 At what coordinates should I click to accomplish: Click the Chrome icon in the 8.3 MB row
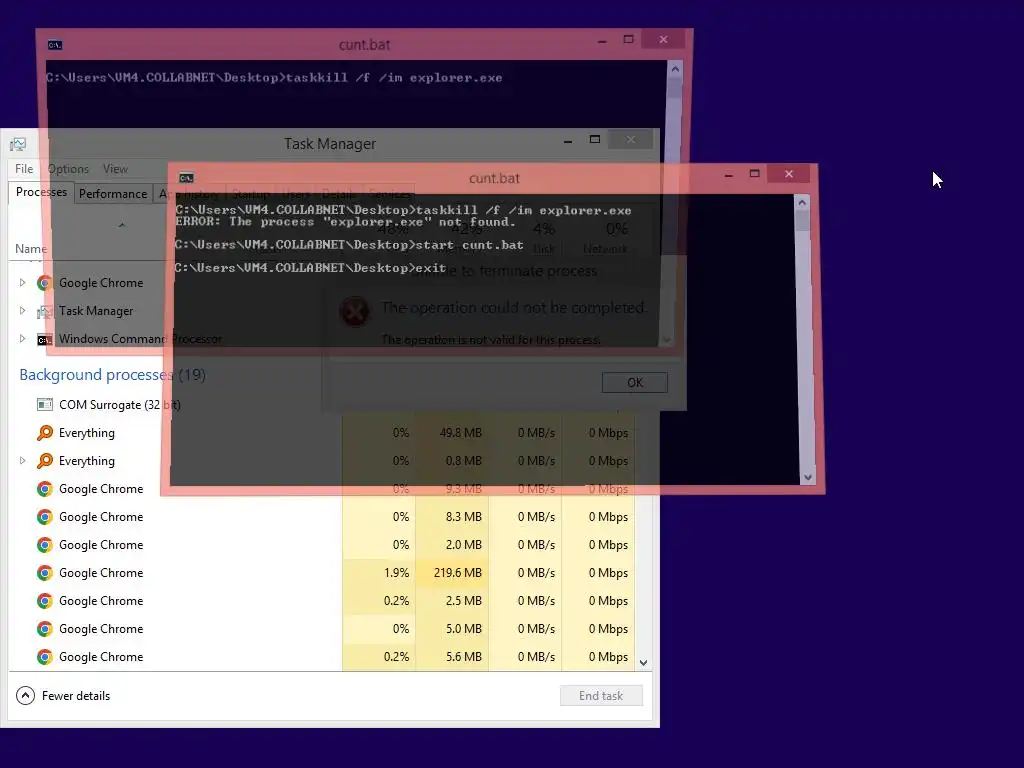[x=44, y=517]
